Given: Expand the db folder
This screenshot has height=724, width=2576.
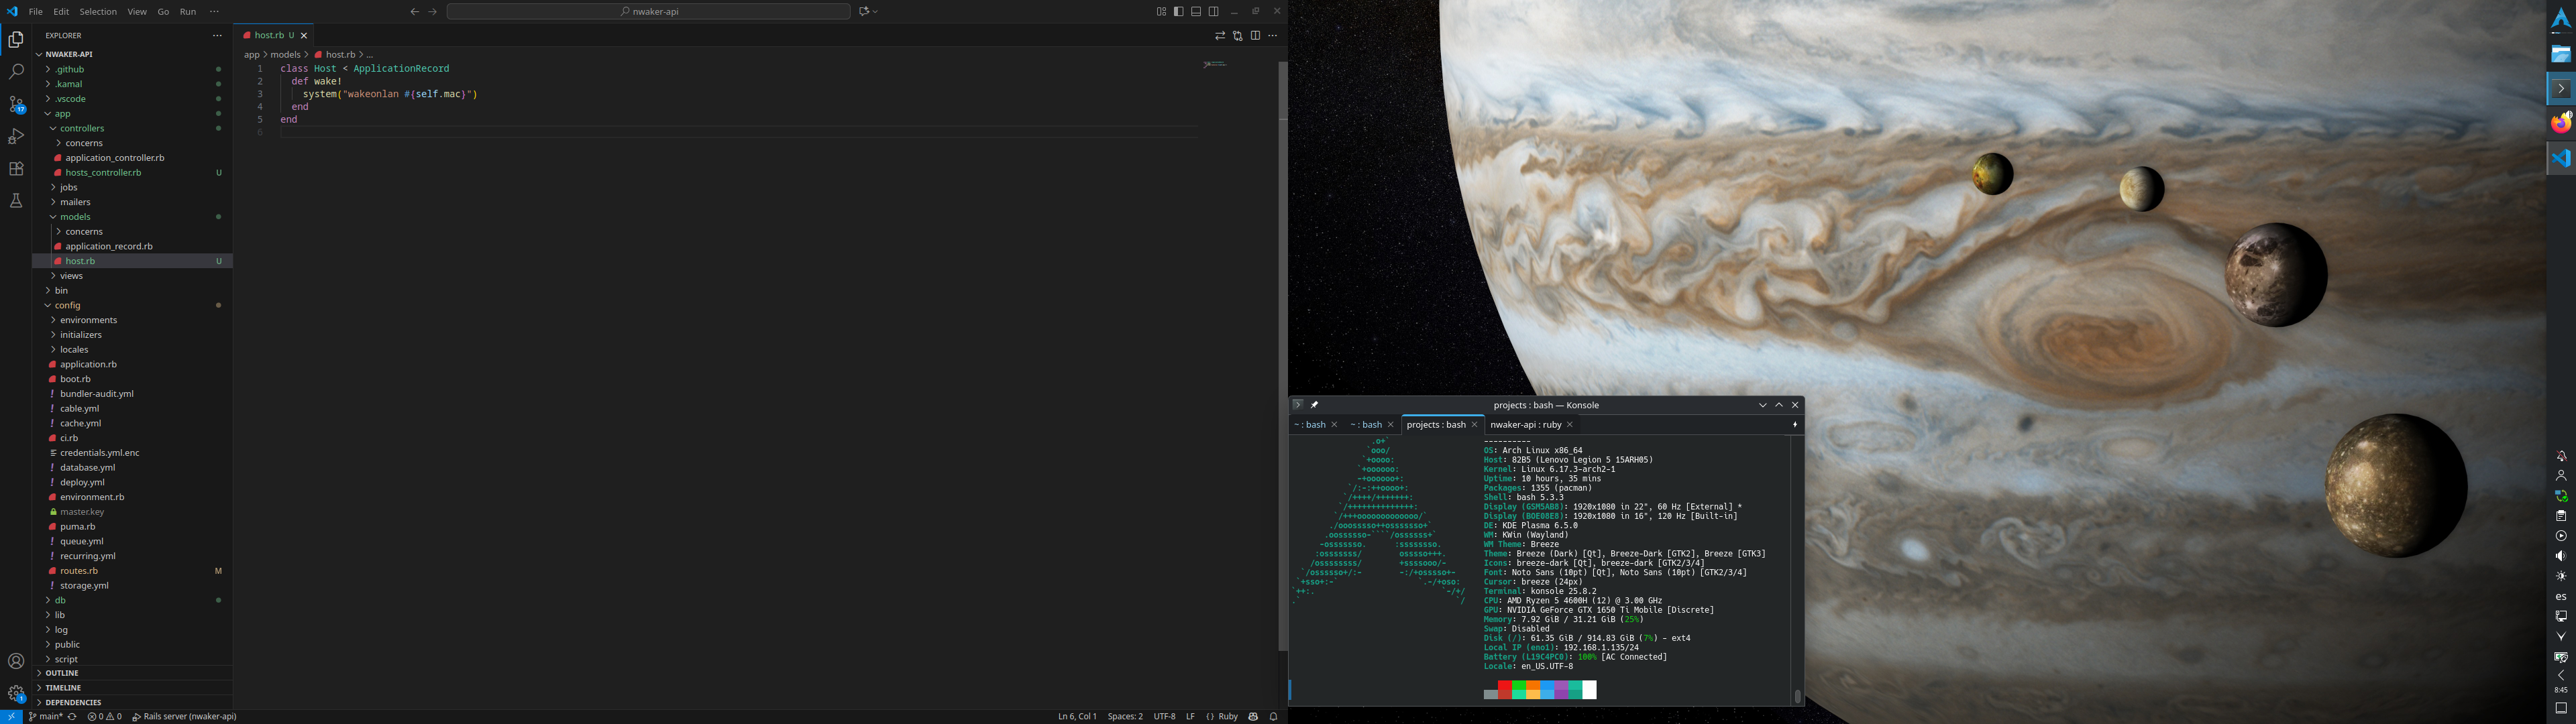Looking at the screenshot, I should pyautogui.click(x=60, y=600).
